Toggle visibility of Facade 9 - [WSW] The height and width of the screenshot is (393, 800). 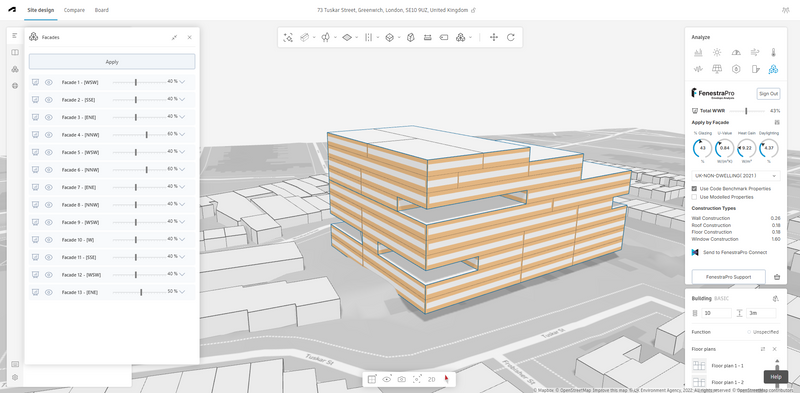coord(48,223)
